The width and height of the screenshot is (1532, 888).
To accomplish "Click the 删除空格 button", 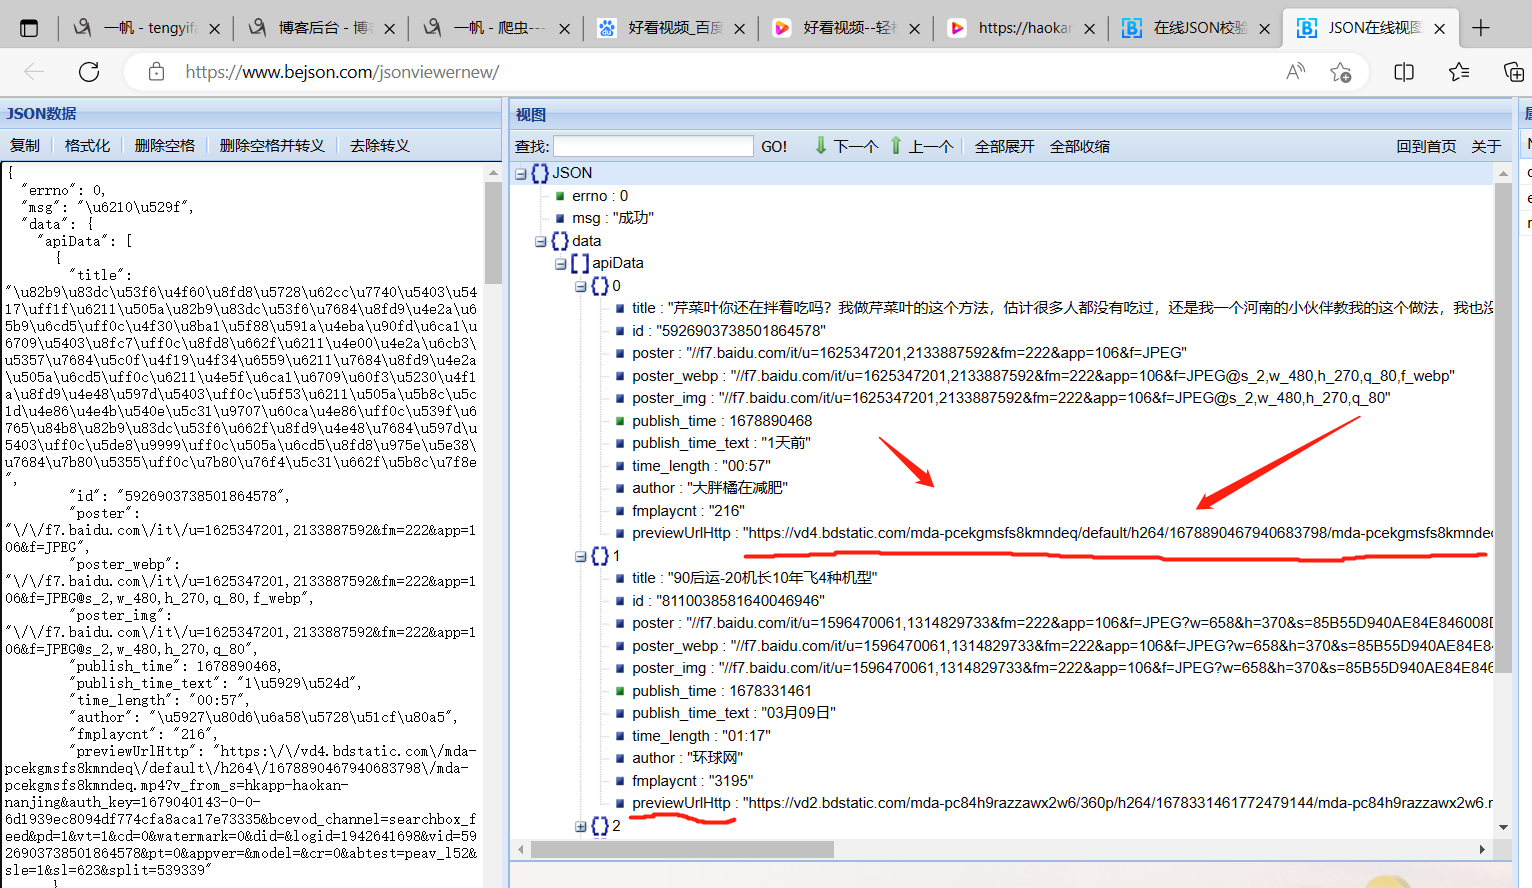I will (165, 146).
